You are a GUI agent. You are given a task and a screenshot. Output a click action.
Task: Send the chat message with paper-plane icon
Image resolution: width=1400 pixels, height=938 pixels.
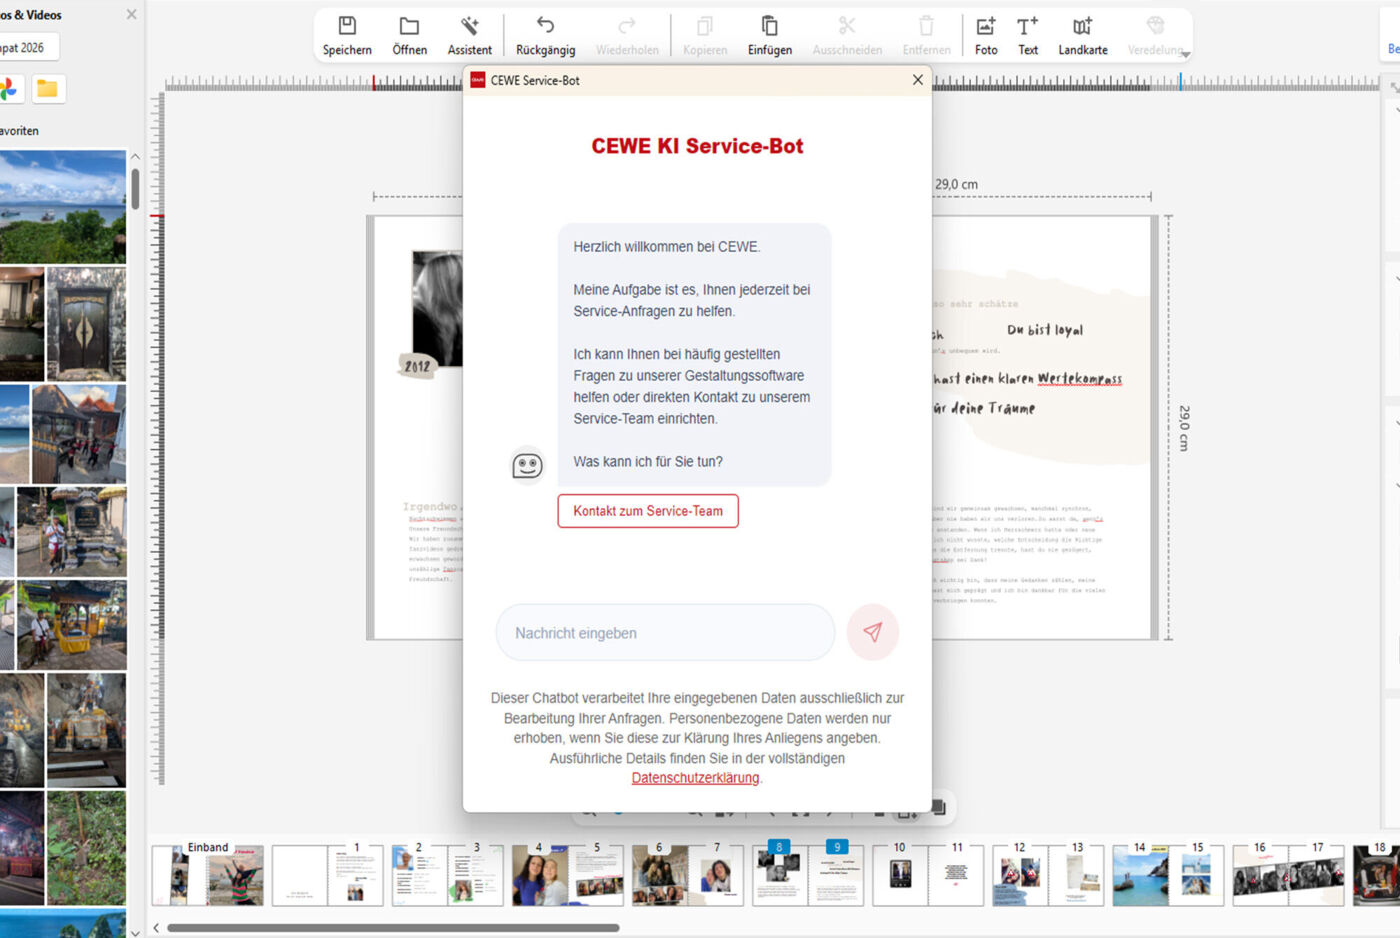(873, 632)
